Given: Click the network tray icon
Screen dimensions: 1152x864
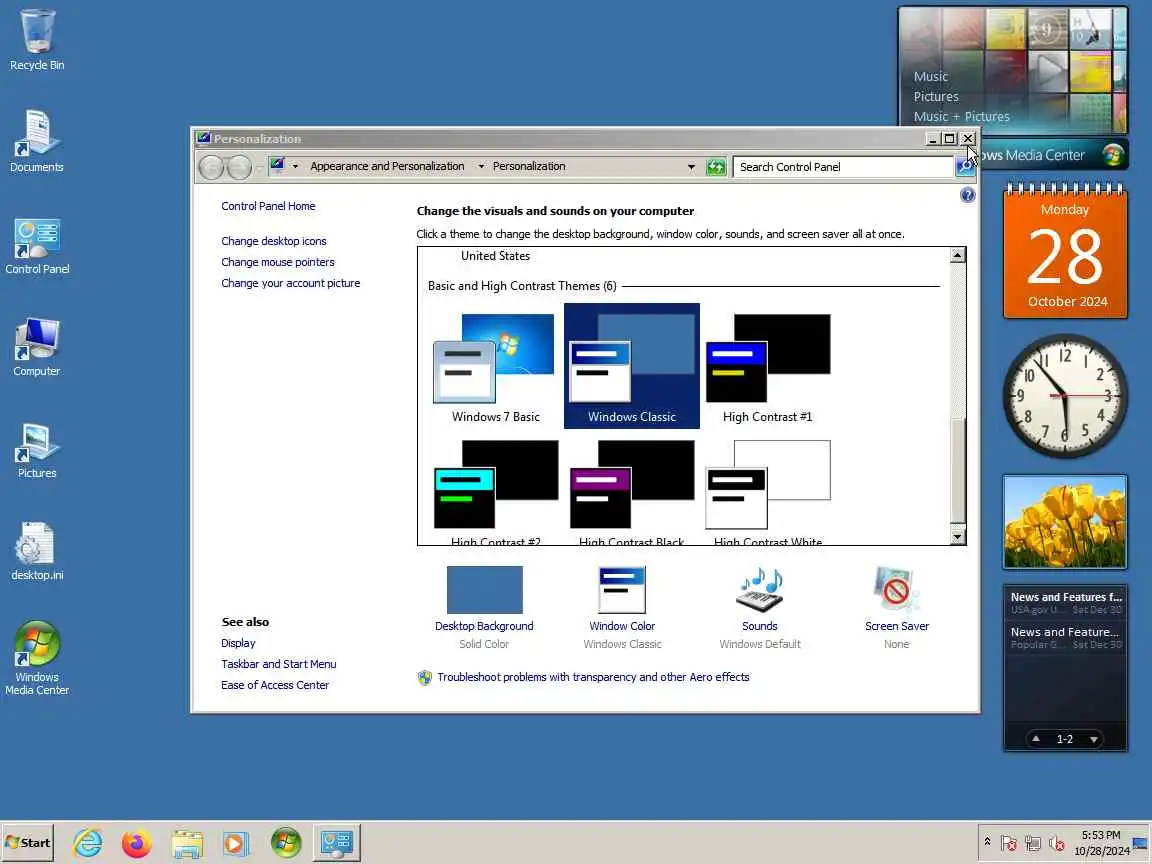Looking at the screenshot, I should pyautogui.click(x=1032, y=843).
